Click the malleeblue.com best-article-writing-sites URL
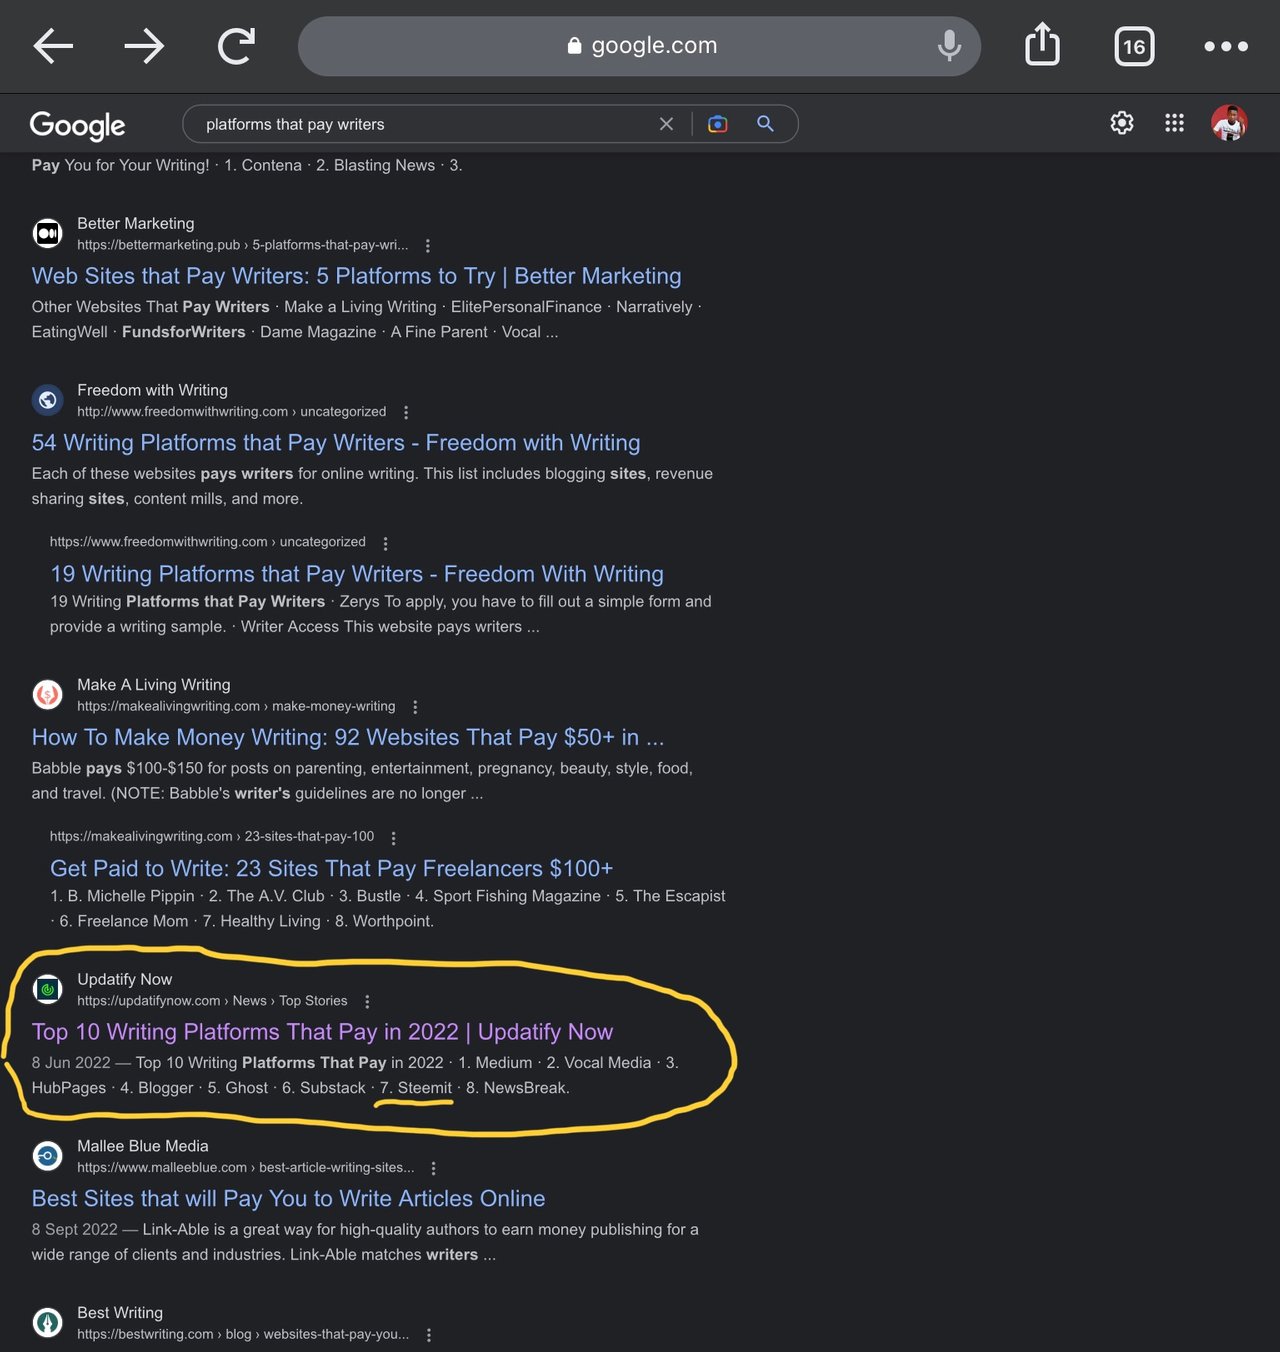The width and height of the screenshot is (1280, 1352). point(246,1168)
